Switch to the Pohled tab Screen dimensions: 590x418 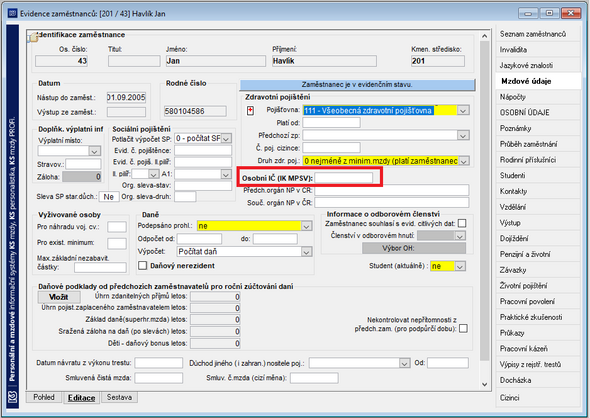[44, 397]
